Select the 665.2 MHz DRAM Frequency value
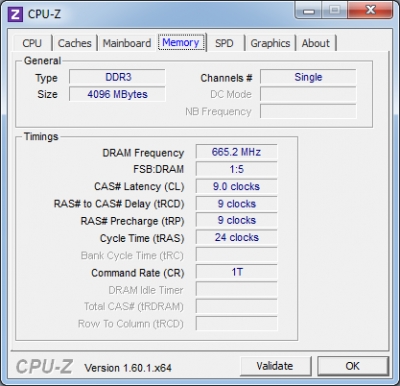This screenshot has width=400, height=386. coord(236,152)
